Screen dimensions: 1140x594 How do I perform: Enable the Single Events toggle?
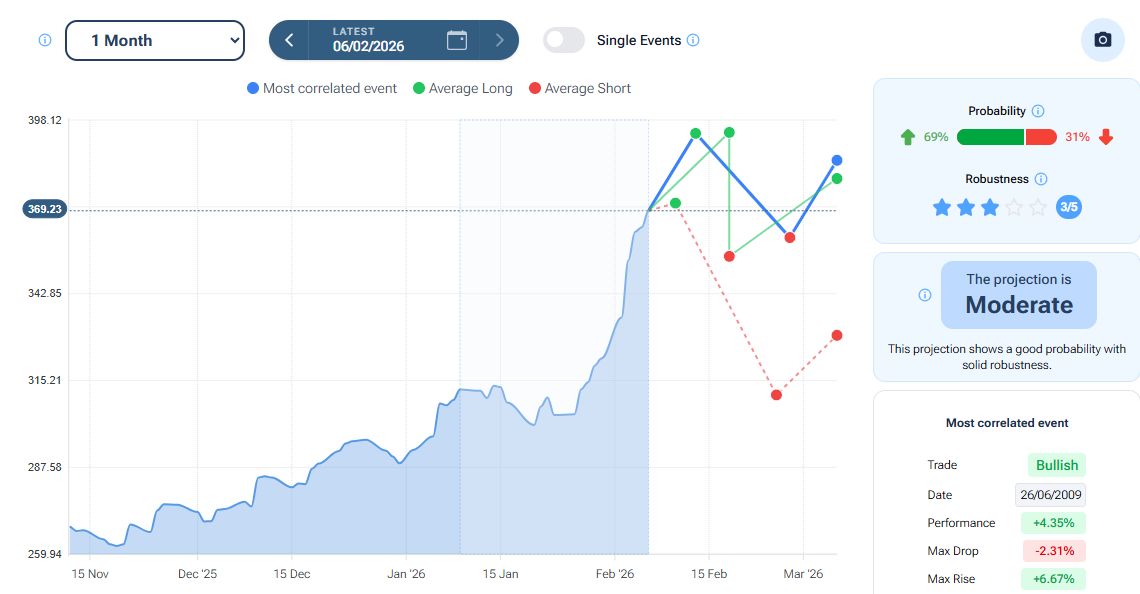point(564,40)
